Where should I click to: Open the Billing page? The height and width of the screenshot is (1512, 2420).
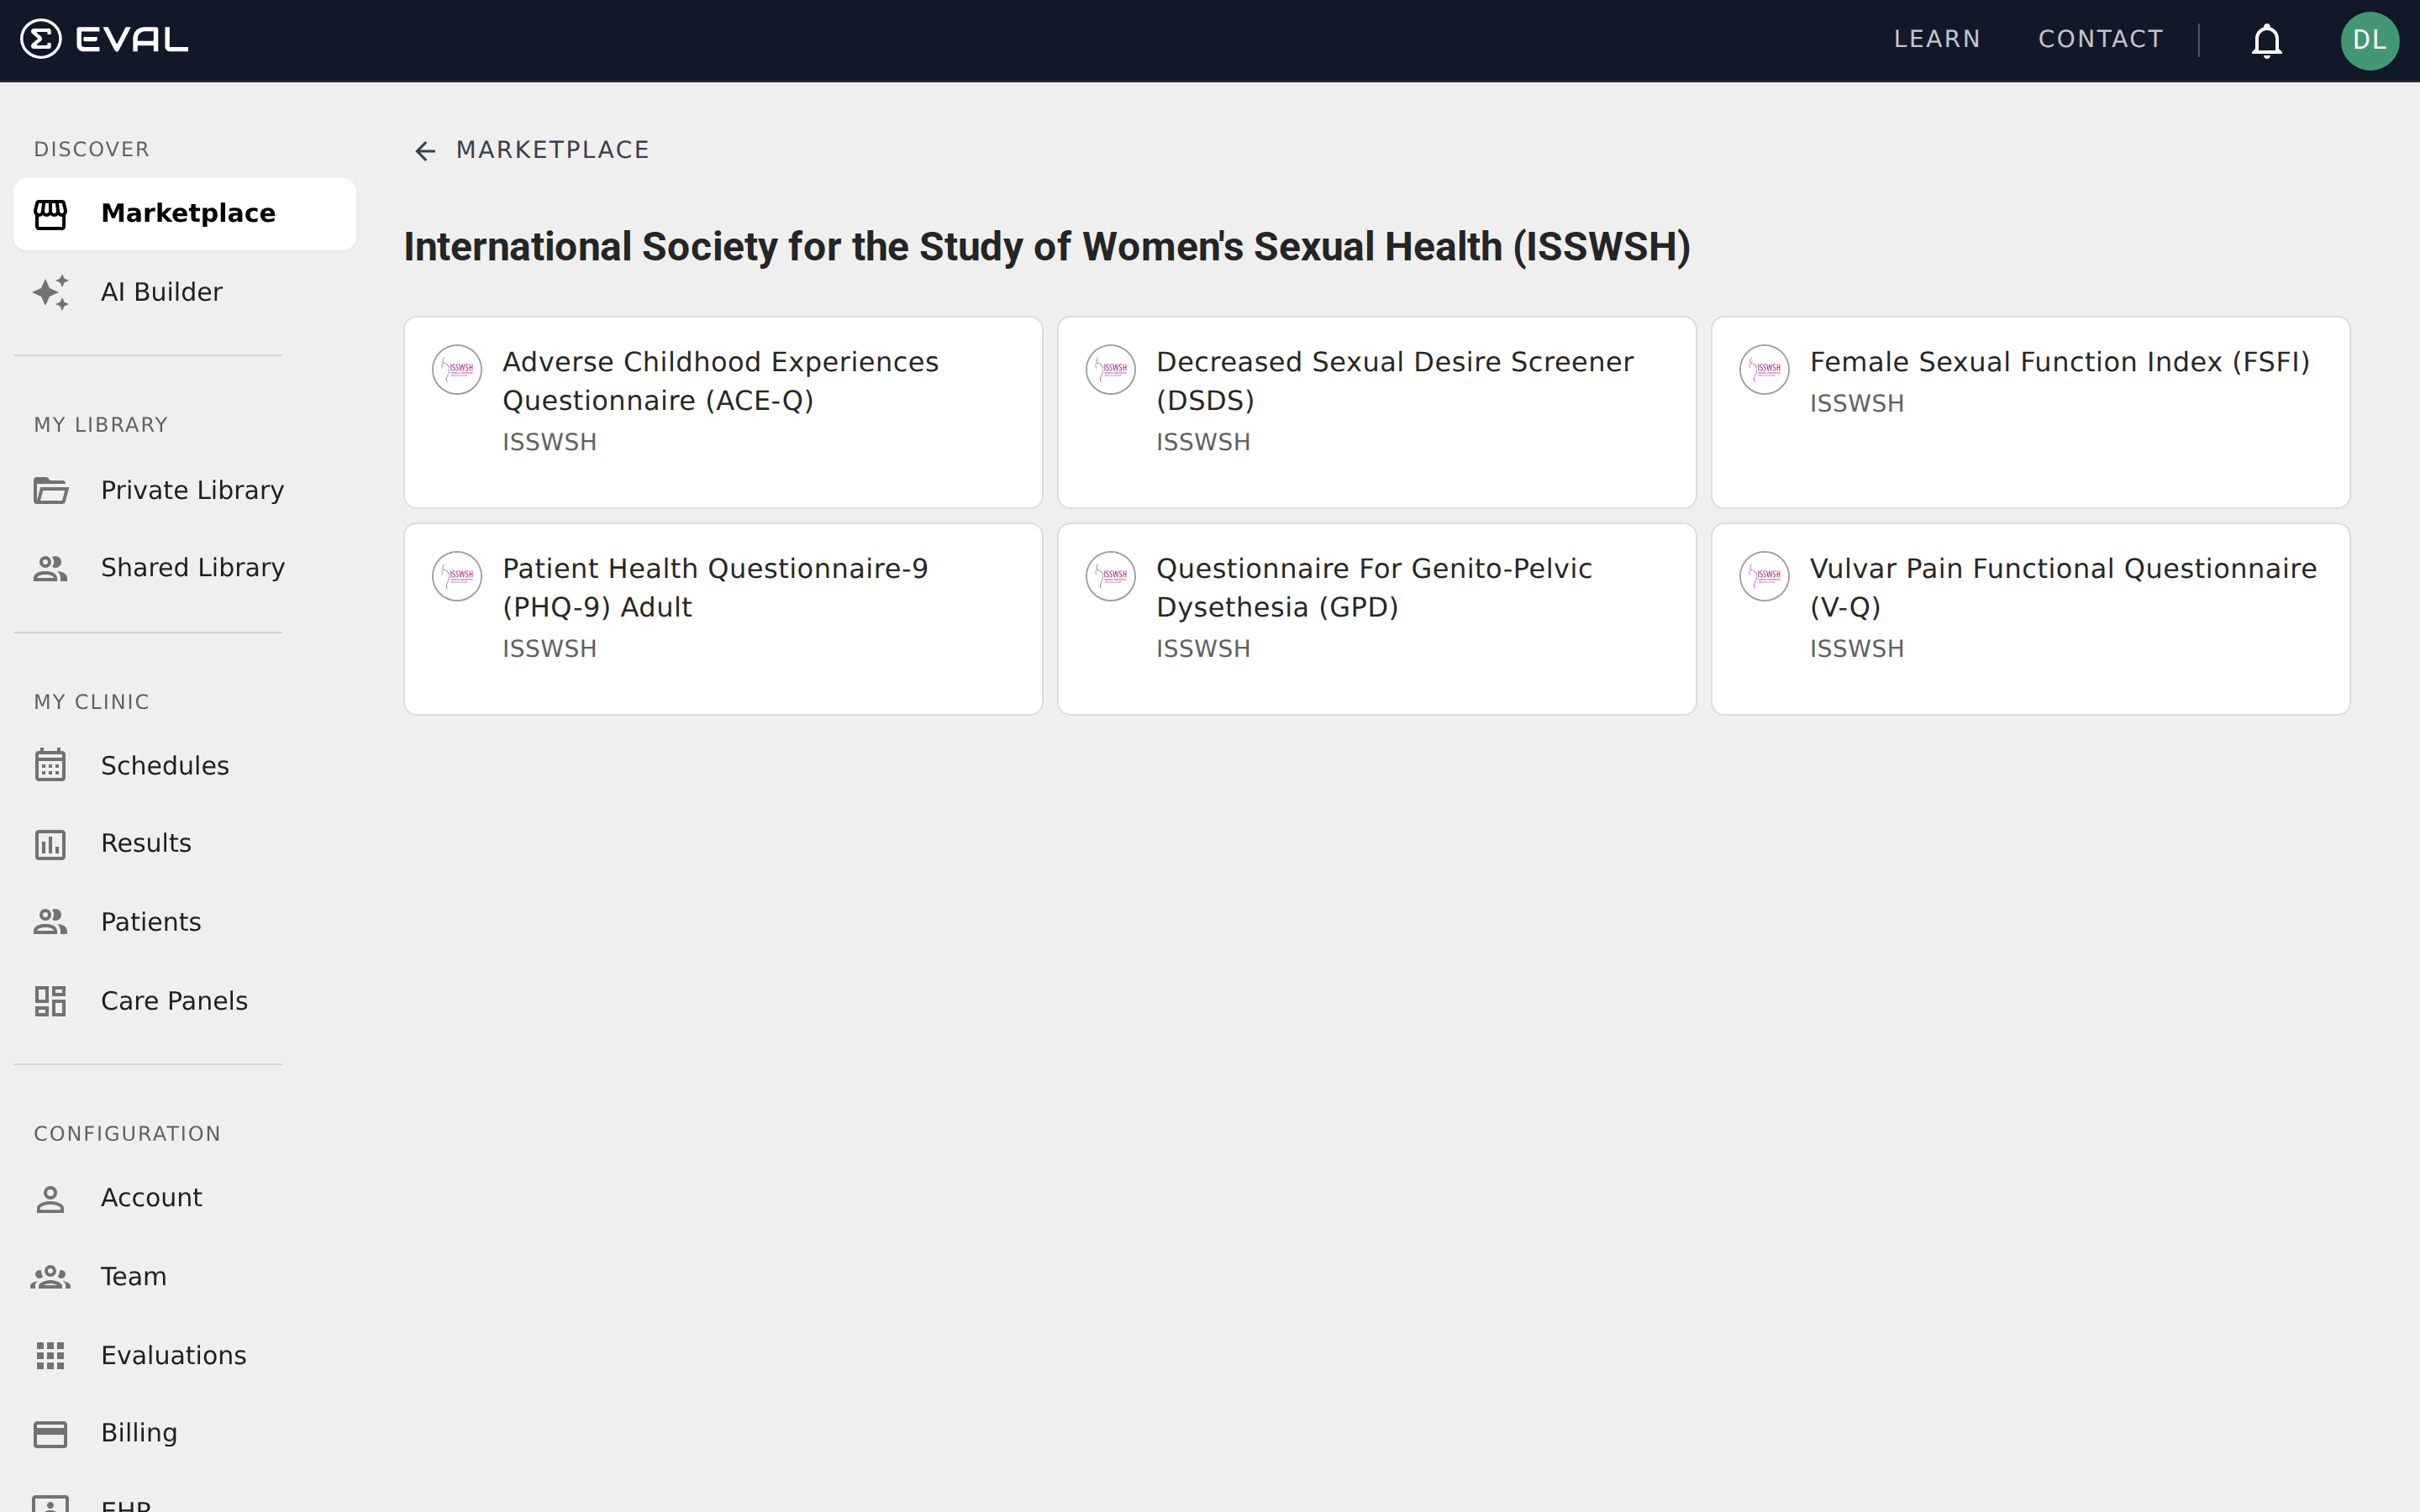click(x=138, y=1433)
